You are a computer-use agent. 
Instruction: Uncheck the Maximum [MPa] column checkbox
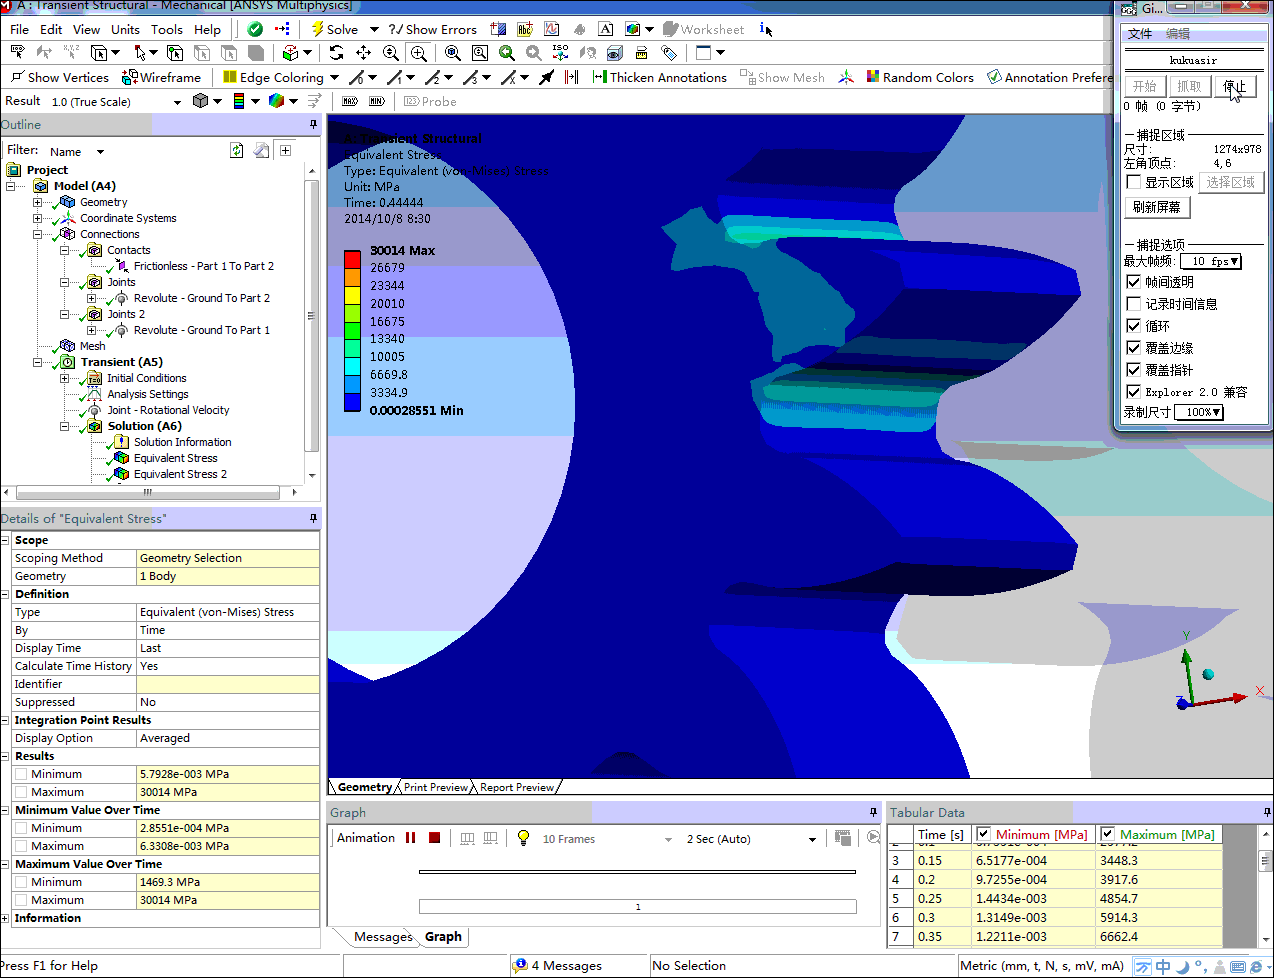(x=1107, y=834)
